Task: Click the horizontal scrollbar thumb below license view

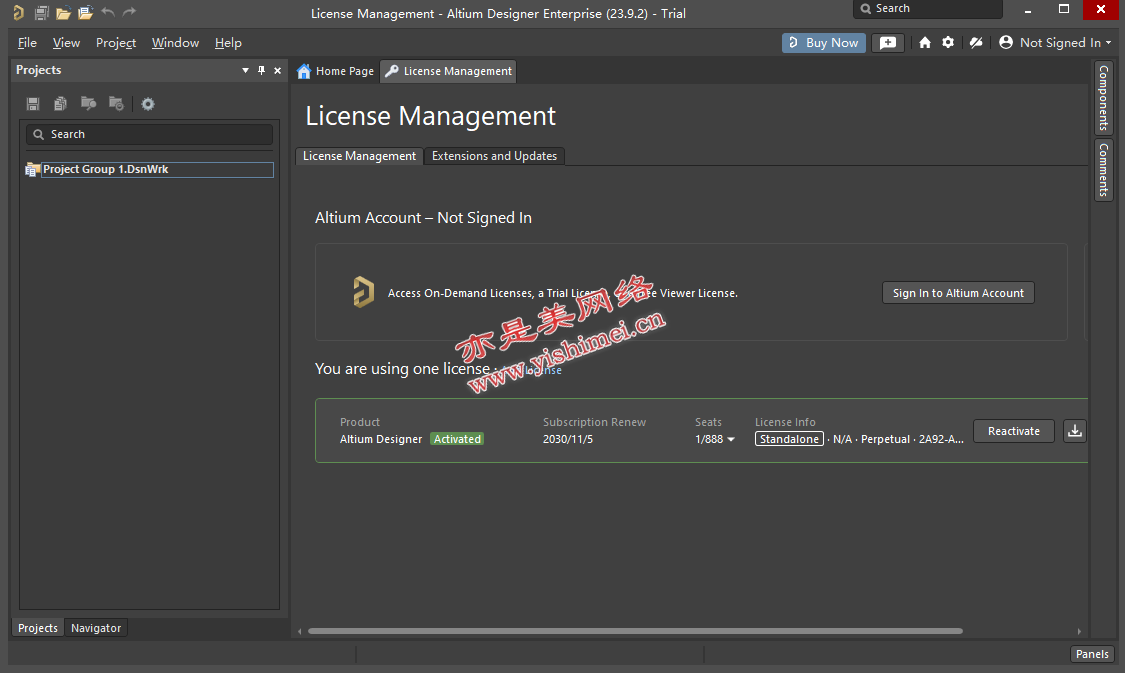Action: [635, 631]
